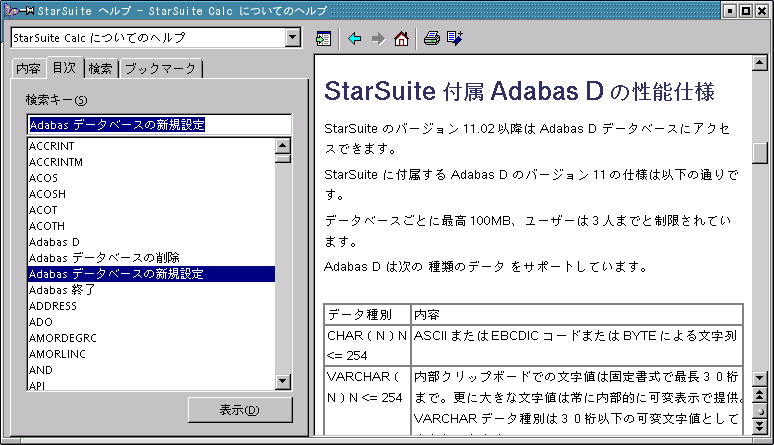Open the window menu icon in title bar
Viewport: 774px width, 445px height.
11,10
